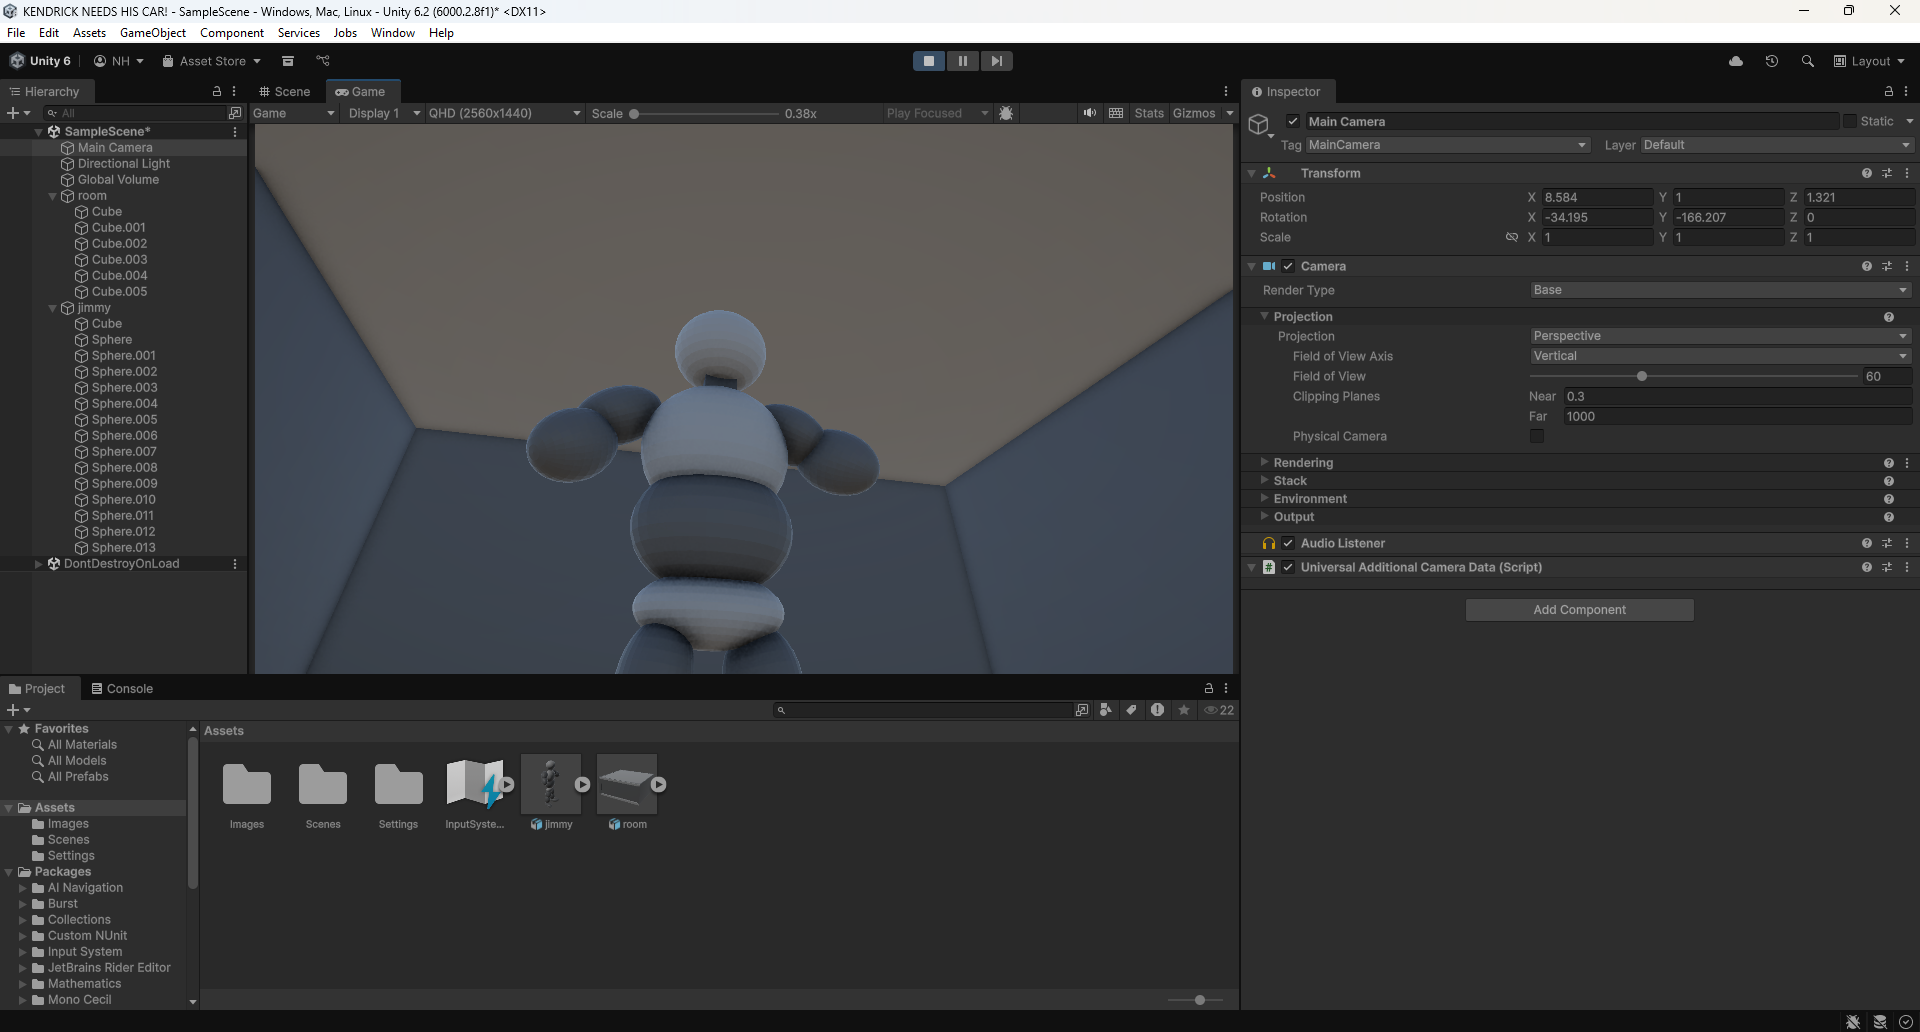Open the Projection dropdown set to Perspective
The image size is (1920, 1032).
pos(1720,336)
